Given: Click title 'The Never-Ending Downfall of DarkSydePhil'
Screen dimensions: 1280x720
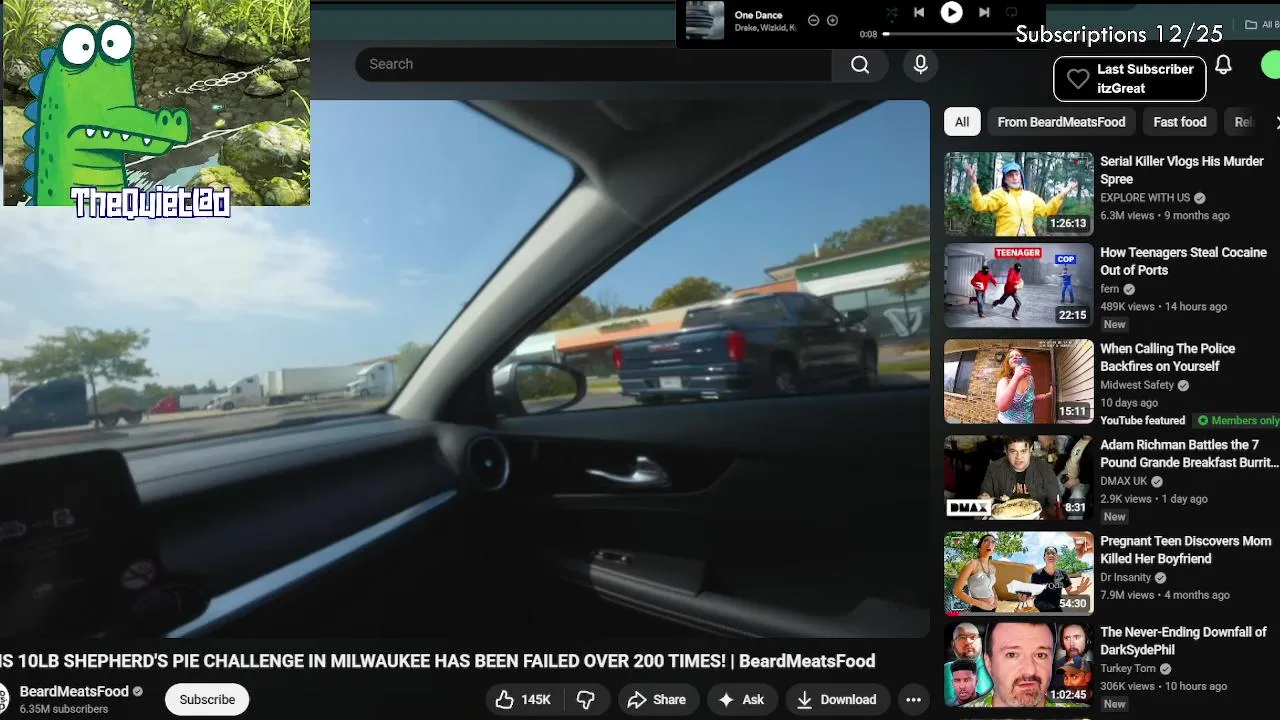Looking at the screenshot, I should 1183,641.
